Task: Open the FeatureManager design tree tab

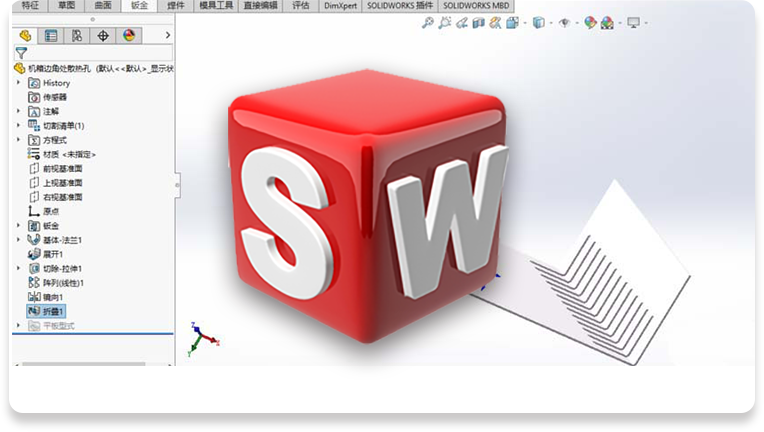Action: (x=25, y=36)
